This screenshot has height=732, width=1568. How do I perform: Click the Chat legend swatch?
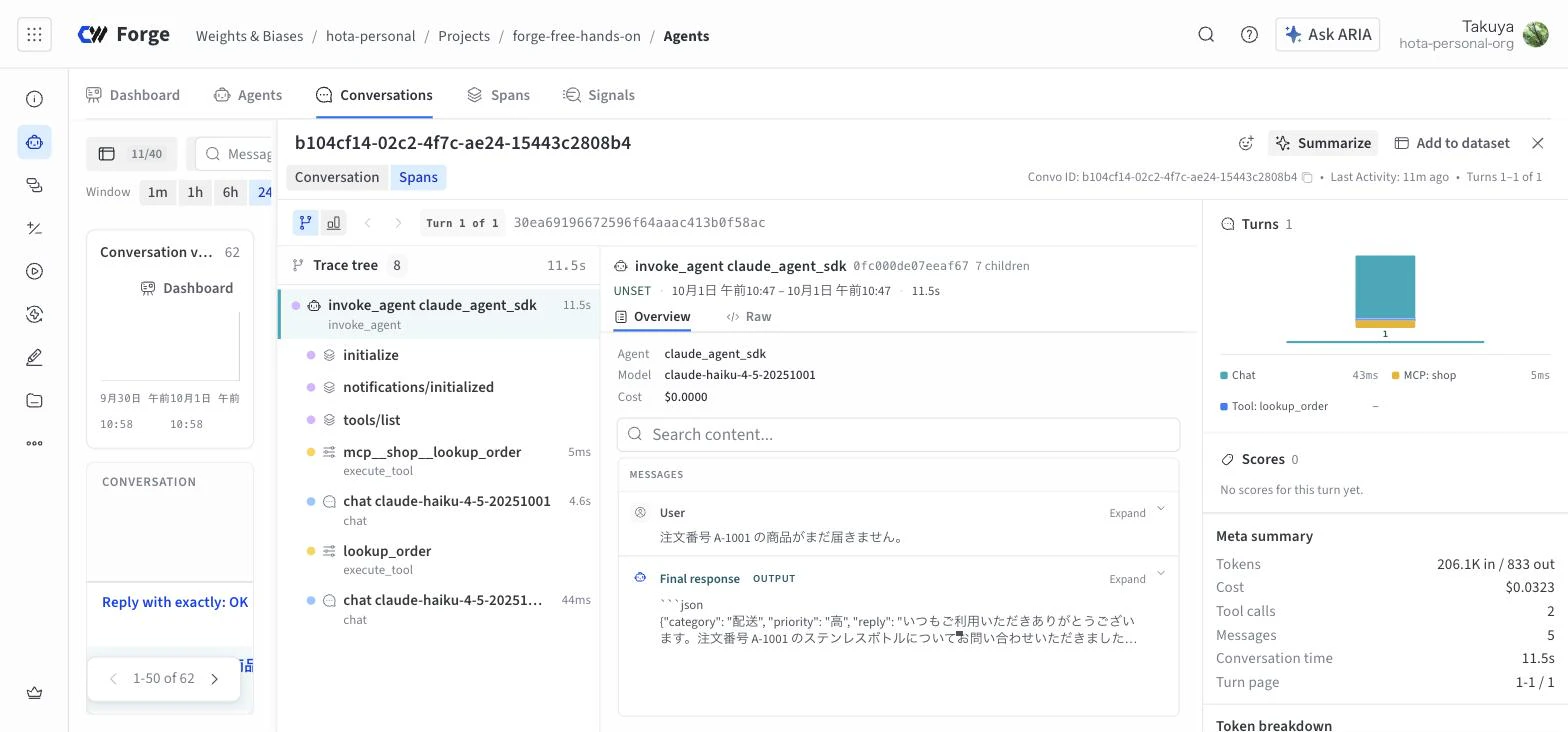coord(1224,375)
